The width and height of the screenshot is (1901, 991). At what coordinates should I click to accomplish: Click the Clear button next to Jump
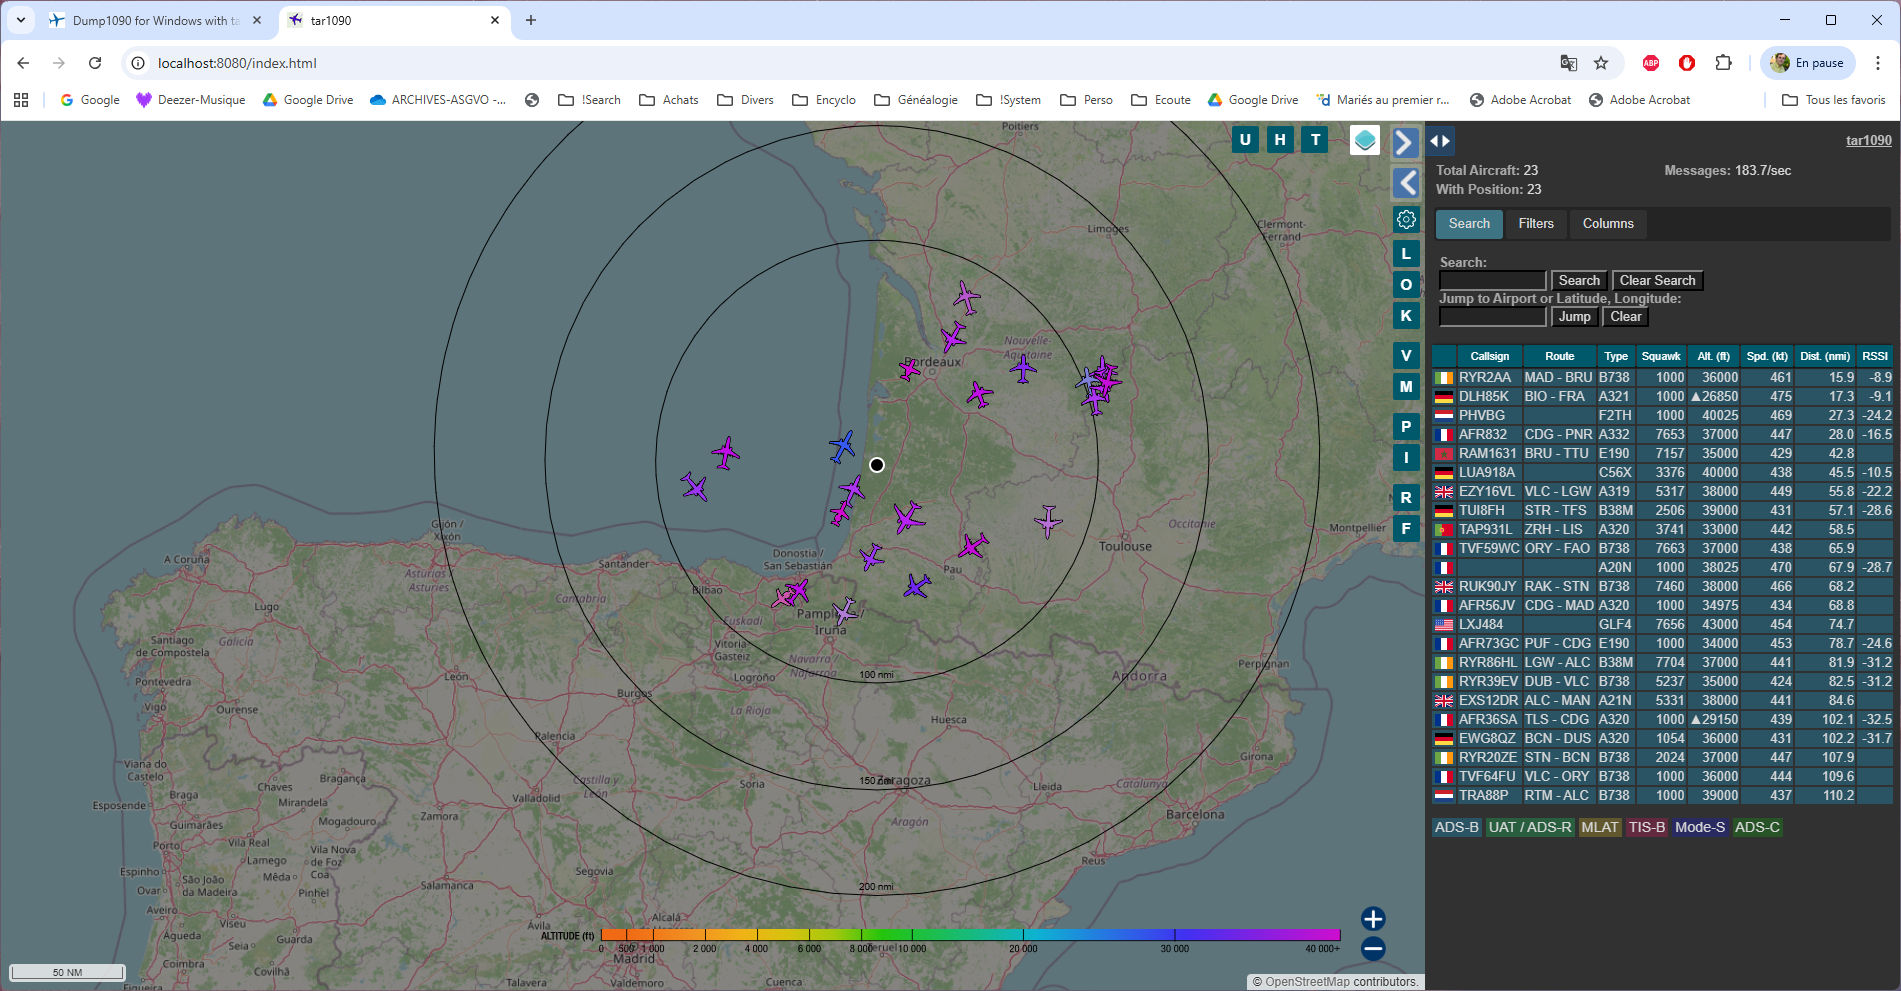1625,317
